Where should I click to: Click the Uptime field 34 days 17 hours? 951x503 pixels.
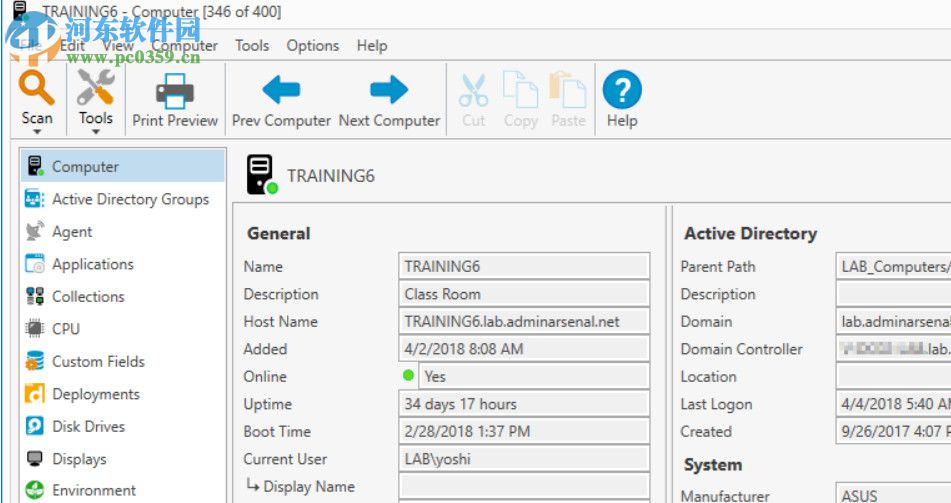(x=524, y=403)
